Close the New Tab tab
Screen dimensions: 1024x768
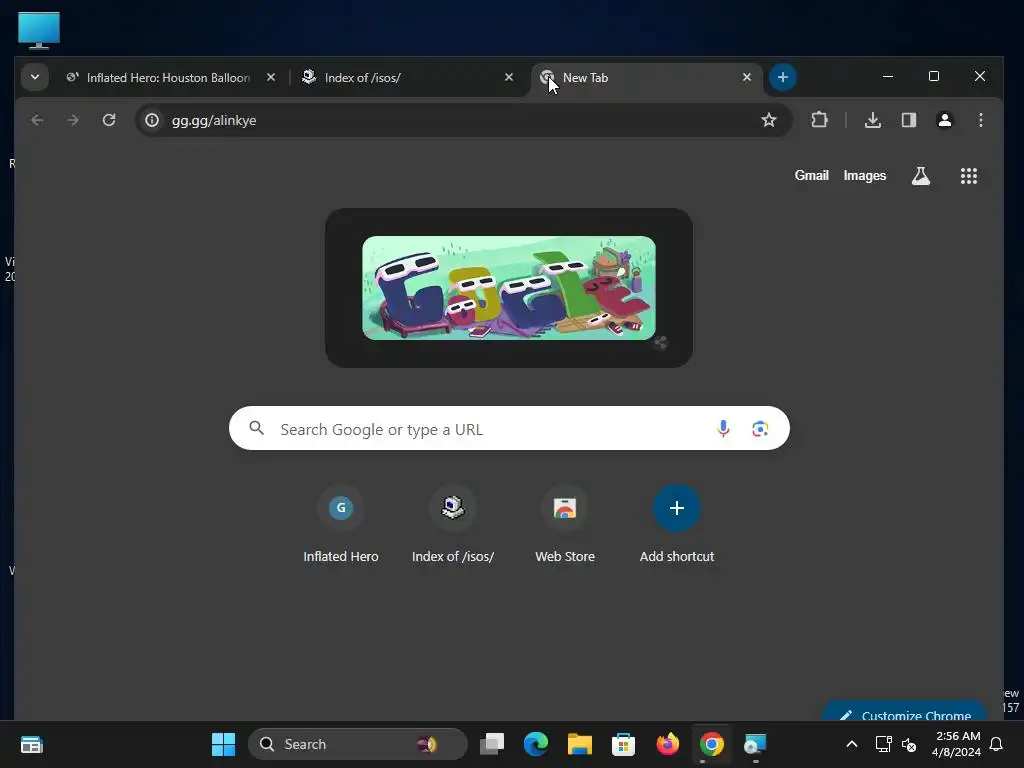tap(746, 77)
